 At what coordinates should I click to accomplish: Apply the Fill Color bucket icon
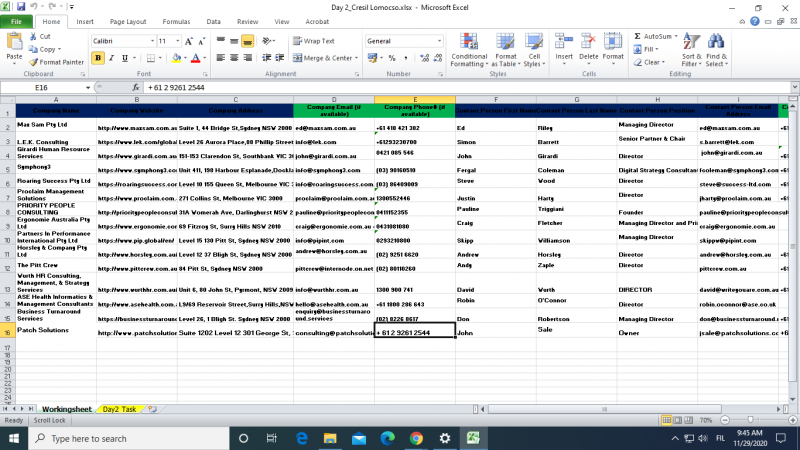(x=176, y=58)
